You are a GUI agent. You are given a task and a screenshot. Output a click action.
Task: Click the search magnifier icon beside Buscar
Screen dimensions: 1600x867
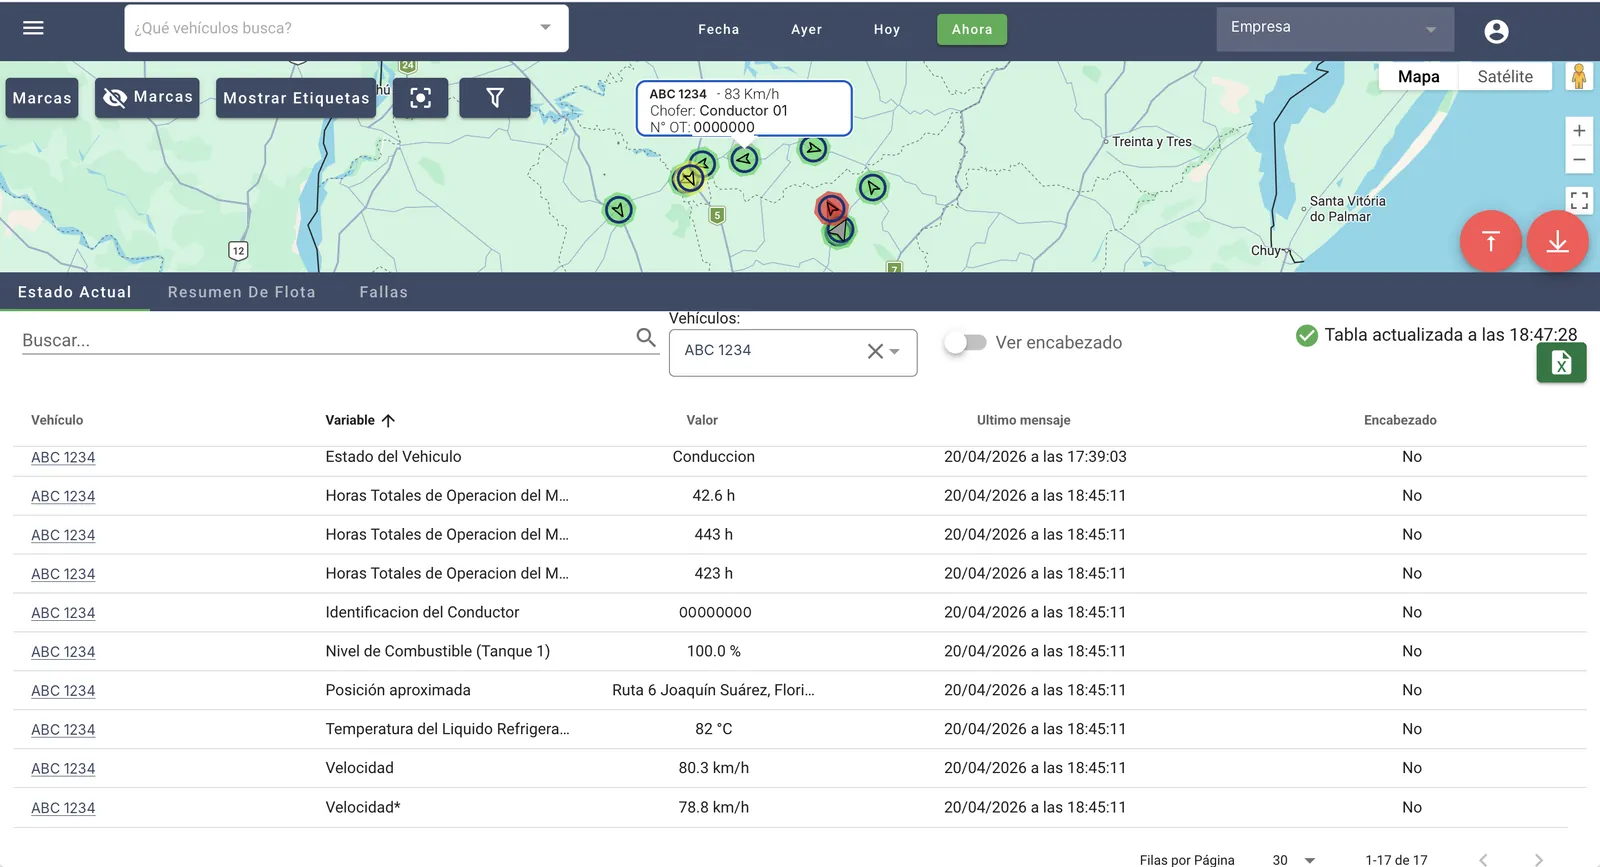coord(646,338)
